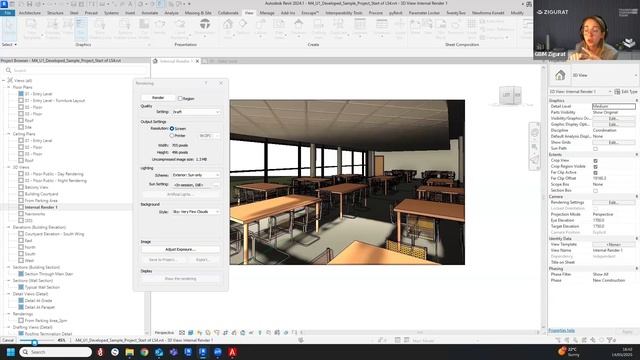Select the Screen resolution radio button

[x=172, y=129]
